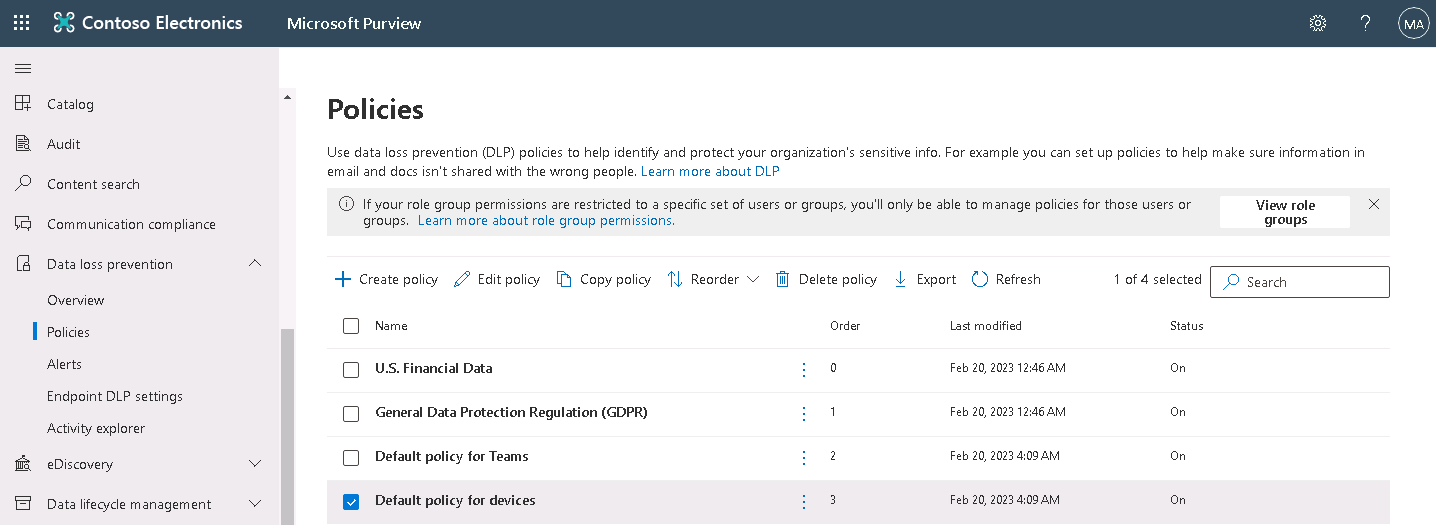
Task: Dismiss the role group permissions banner
Action: (x=1374, y=204)
